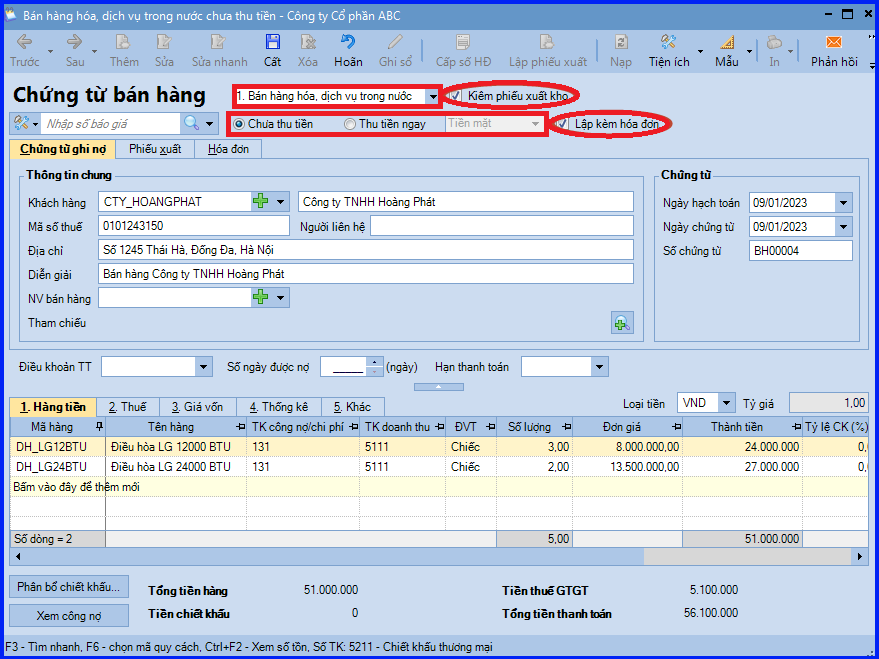Expand the customer code dropdown arrow

click(280, 202)
